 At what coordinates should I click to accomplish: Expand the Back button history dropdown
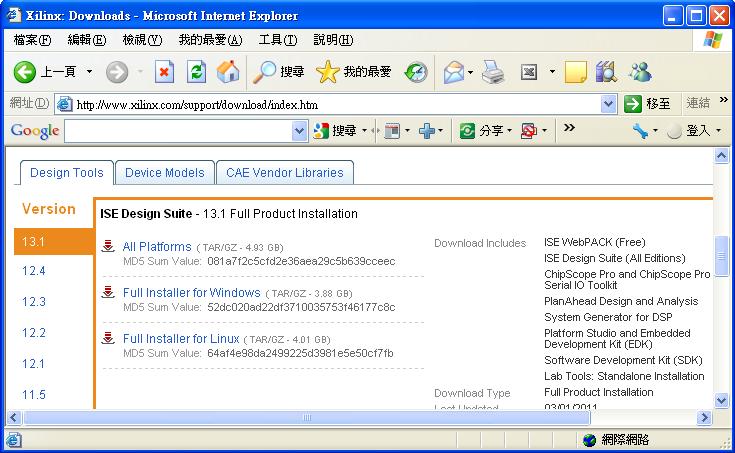point(89,72)
